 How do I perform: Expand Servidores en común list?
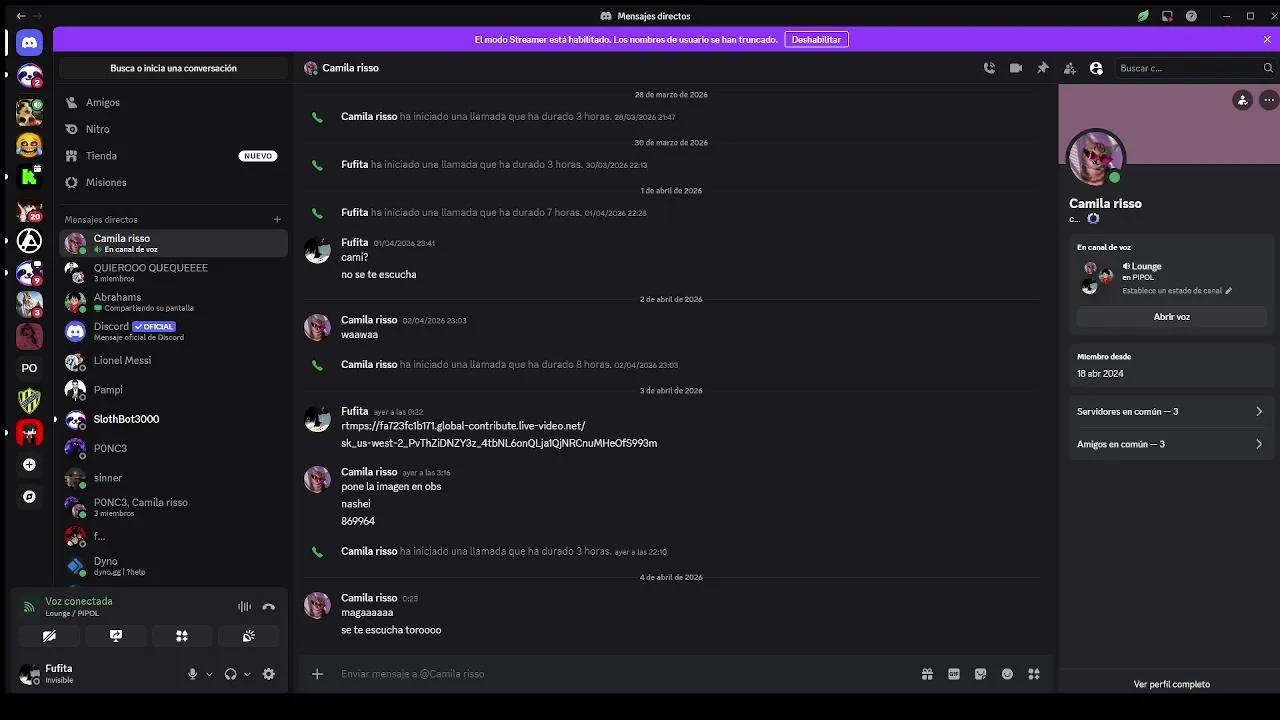(x=1169, y=411)
